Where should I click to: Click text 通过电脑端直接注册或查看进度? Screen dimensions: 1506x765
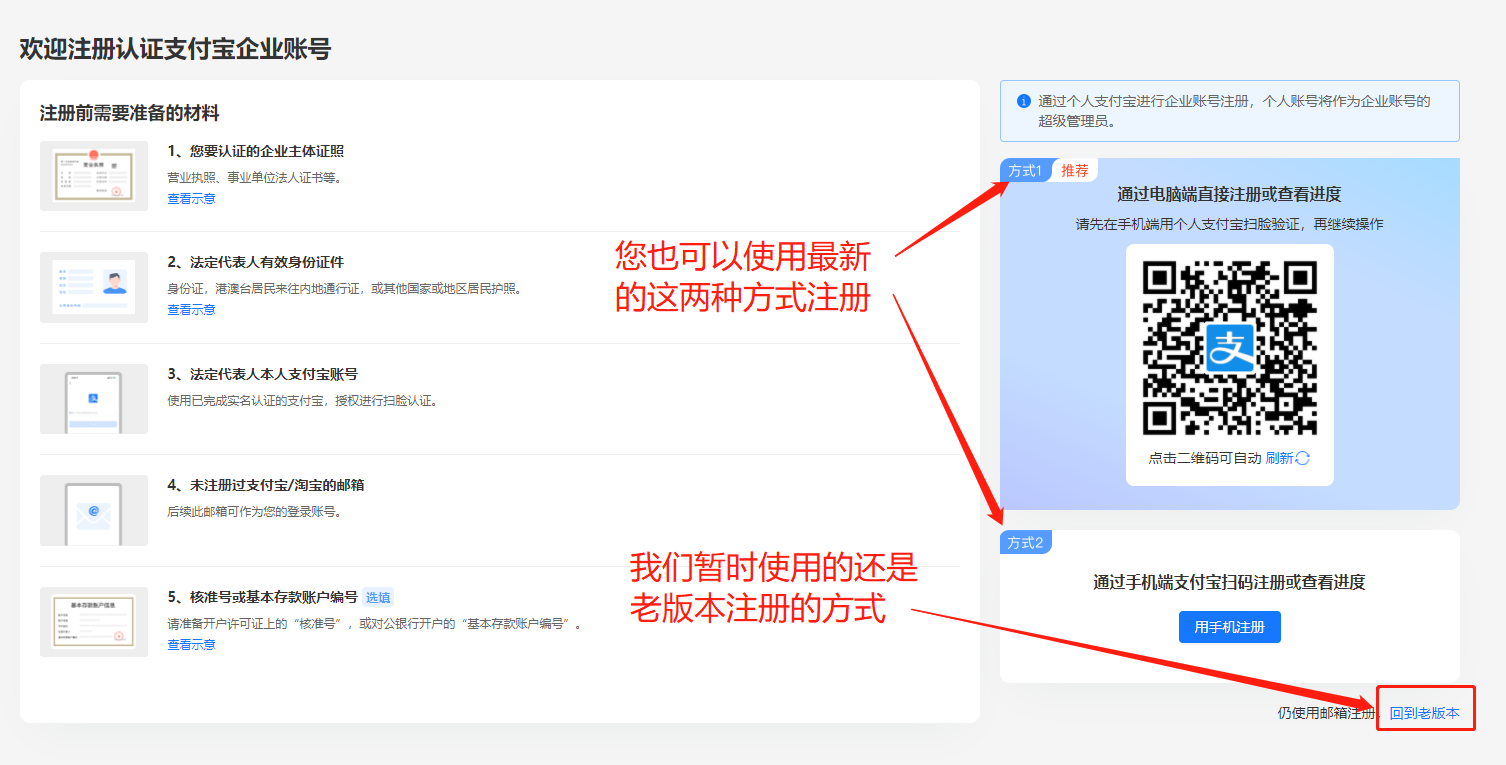coord(1229,195)
